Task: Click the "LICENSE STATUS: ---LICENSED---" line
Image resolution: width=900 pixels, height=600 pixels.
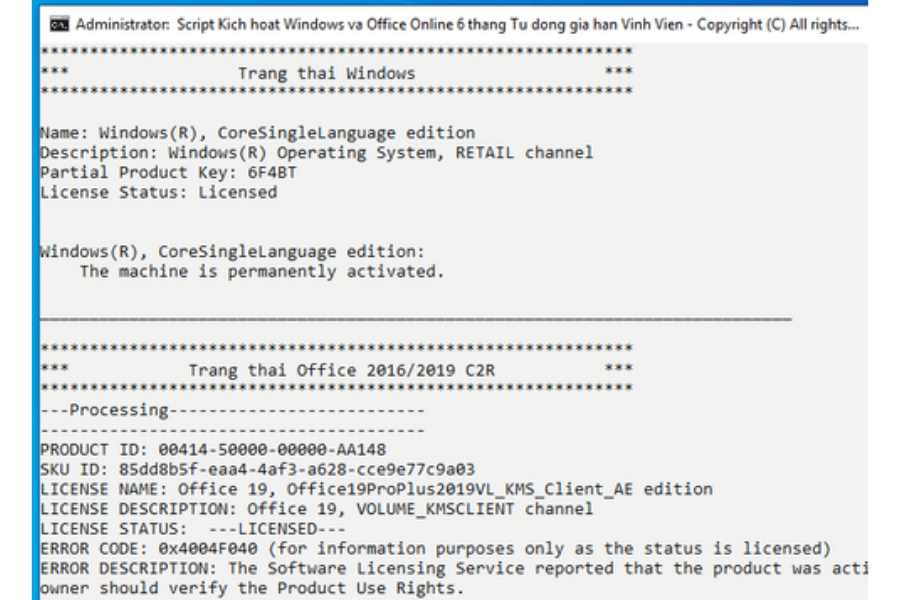Action: click(x=193, y=529)
